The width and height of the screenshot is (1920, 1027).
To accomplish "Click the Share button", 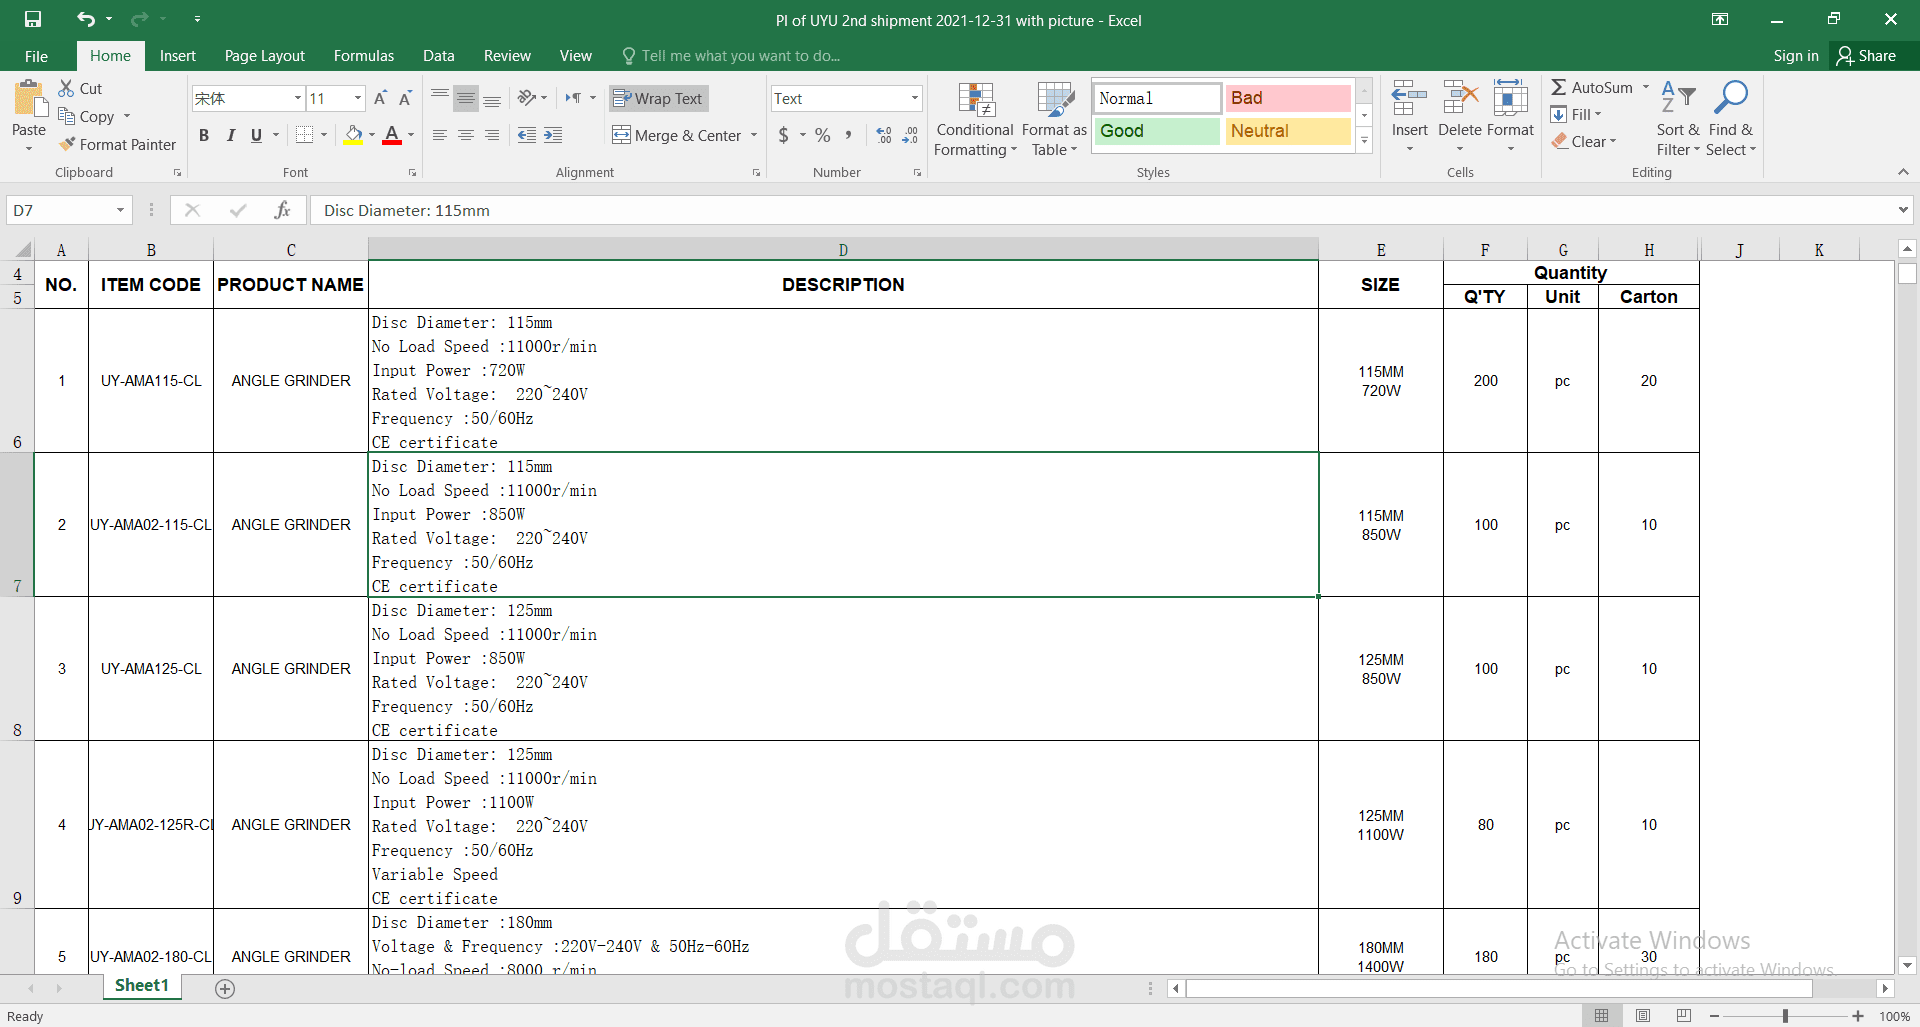I will point(1866,56).
